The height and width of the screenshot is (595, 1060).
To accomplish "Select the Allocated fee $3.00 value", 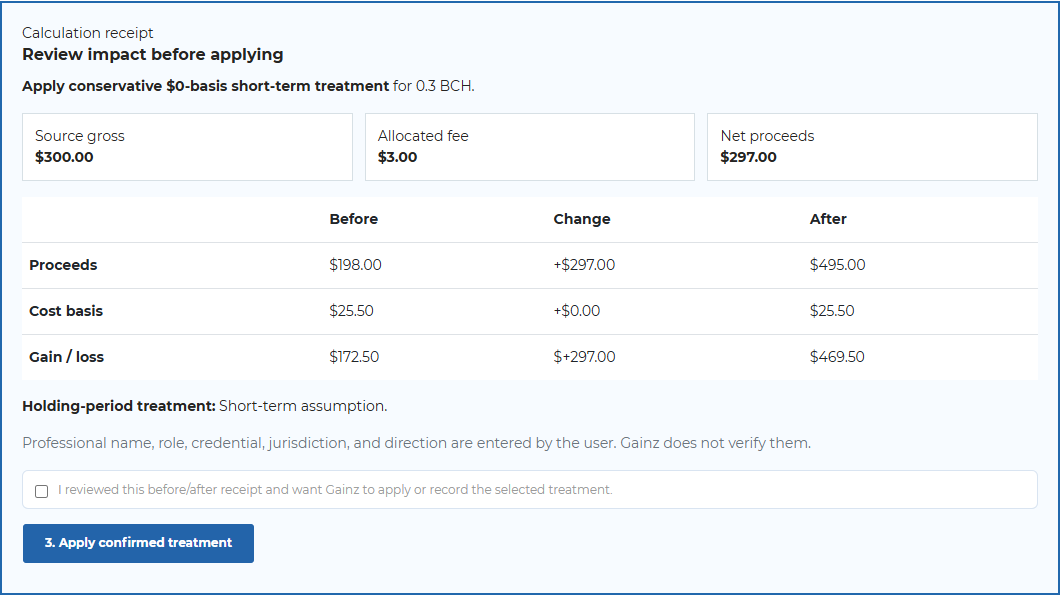I will click(398, 157).
